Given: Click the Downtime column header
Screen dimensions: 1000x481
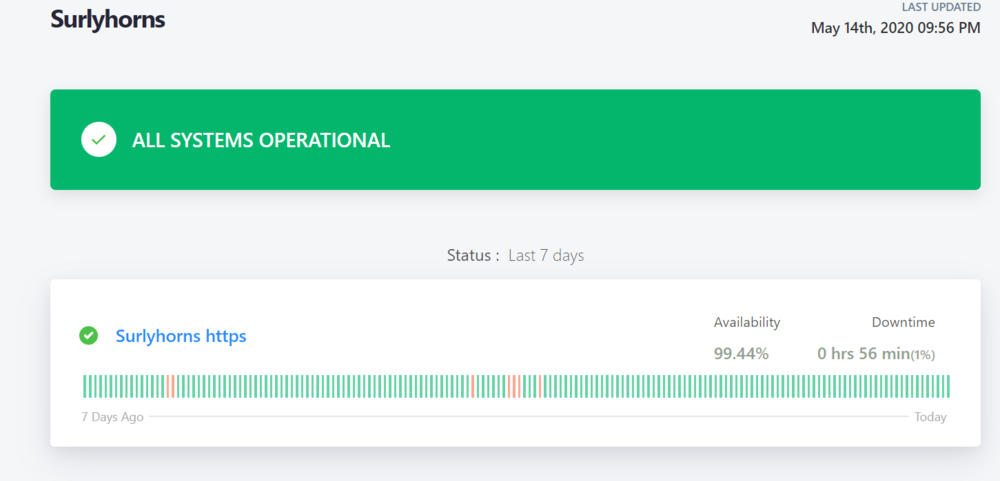Looking at the screenshot, I should pos(903,322).
